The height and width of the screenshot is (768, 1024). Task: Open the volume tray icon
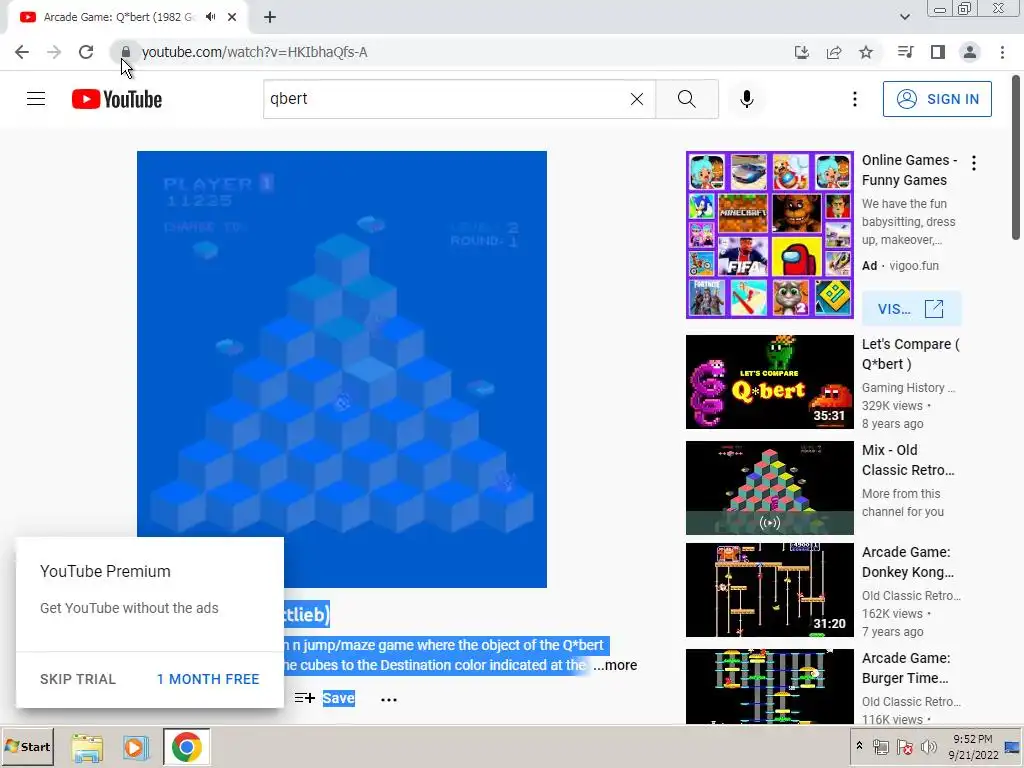[x=928, y=746]
